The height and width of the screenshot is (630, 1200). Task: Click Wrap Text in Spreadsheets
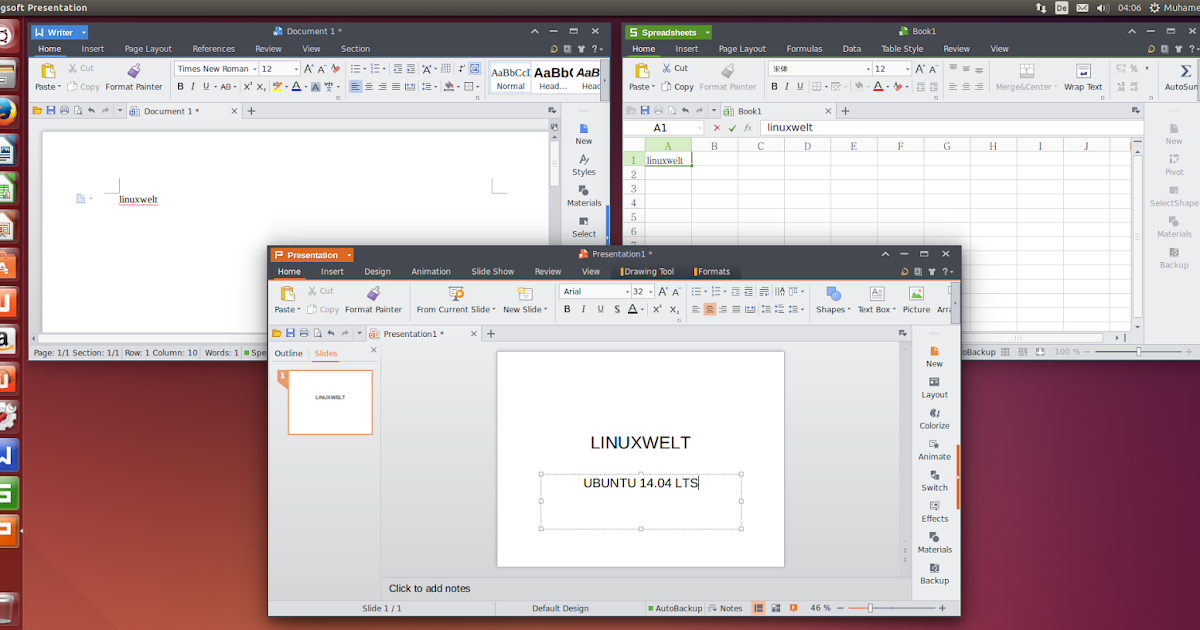pyautogui.click(x=1083, y=77)
